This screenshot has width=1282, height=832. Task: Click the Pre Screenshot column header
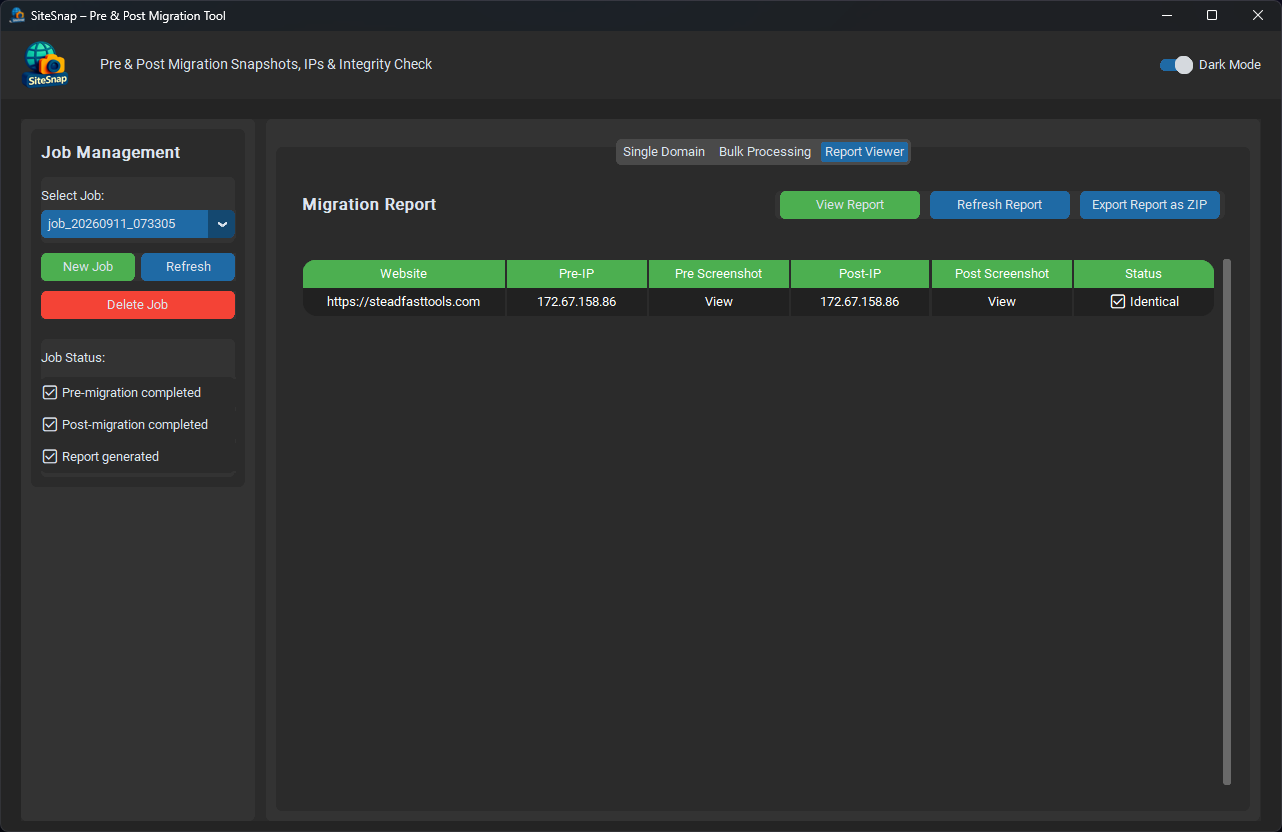tap(719, 274)
